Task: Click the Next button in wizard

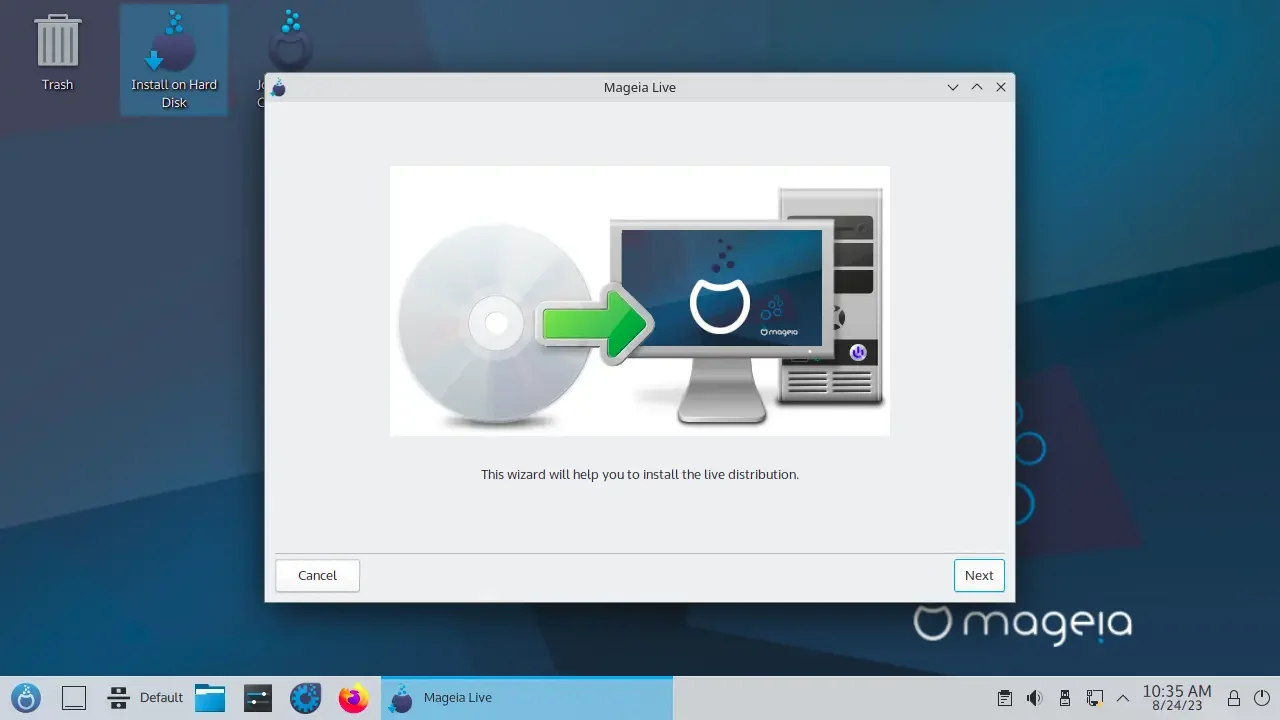Action: (979, 575)
